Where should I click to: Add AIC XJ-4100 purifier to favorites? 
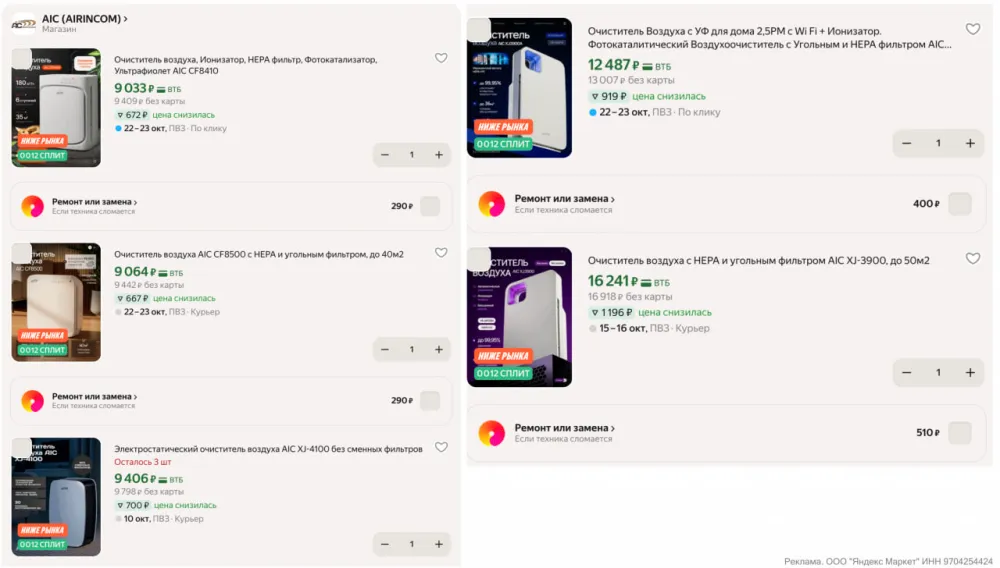click(x=441, y=447)
